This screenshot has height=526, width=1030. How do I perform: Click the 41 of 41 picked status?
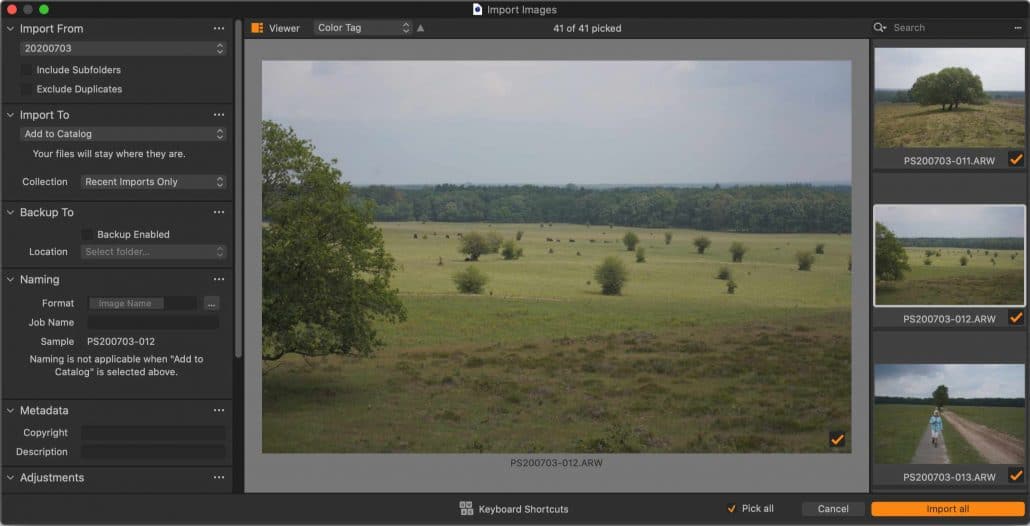point(587,28)
